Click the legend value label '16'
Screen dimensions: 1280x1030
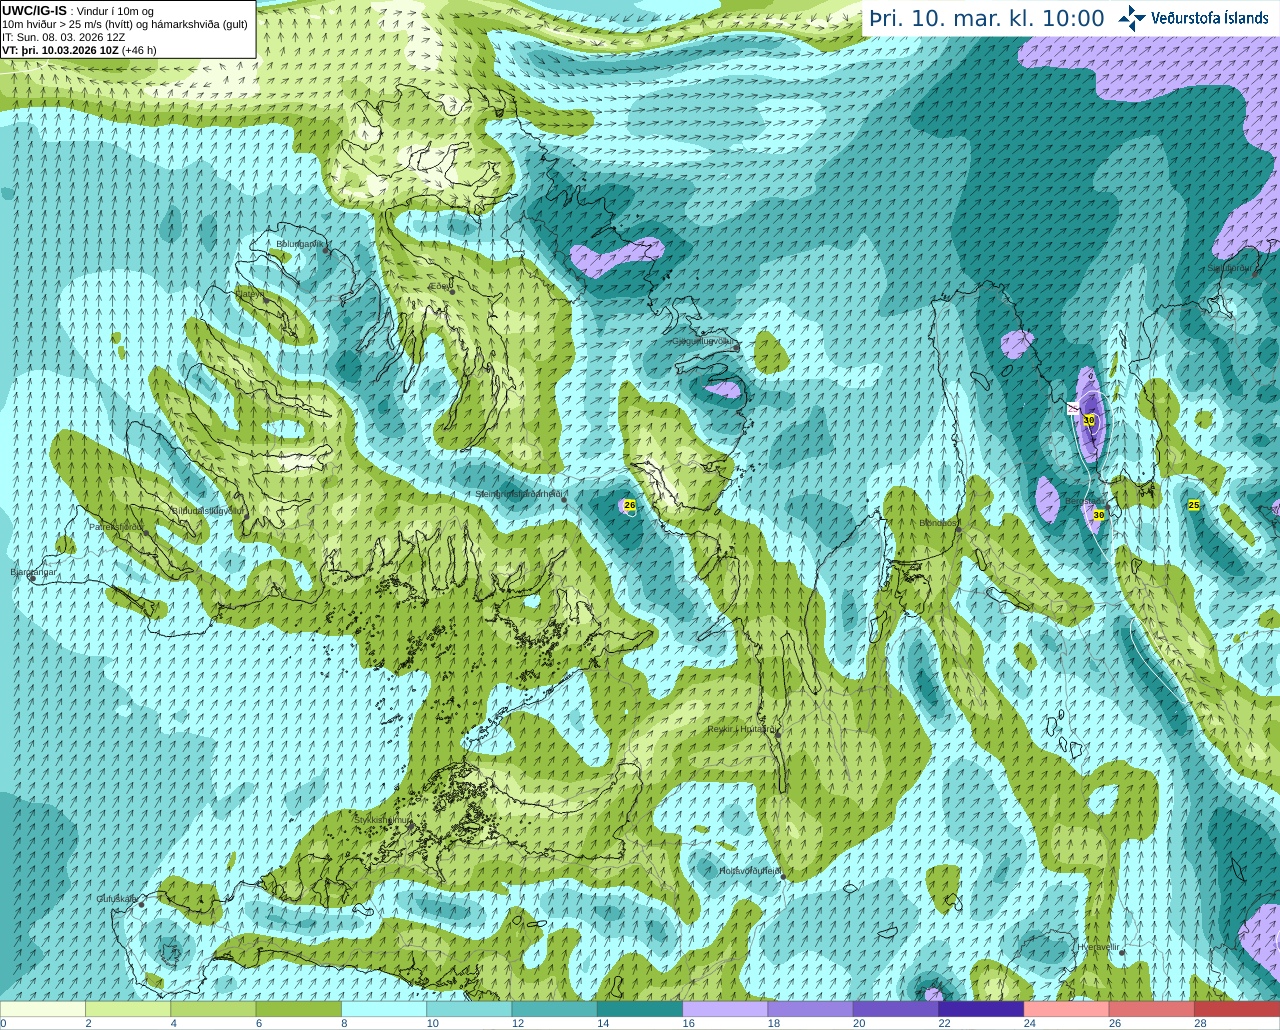click(688, 1023)
